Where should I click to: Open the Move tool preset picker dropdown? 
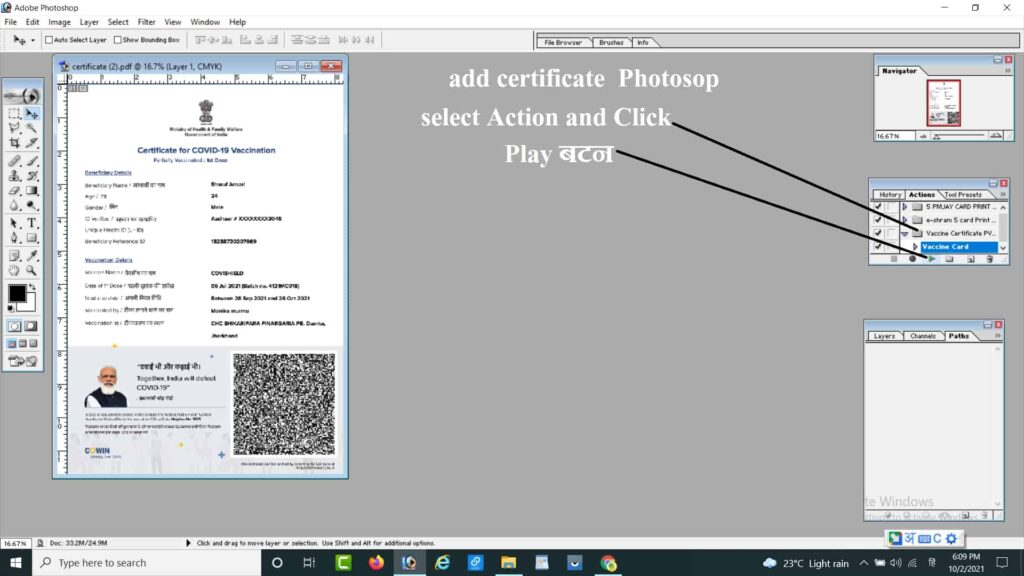pyautogui.click(x=33, y=40)
